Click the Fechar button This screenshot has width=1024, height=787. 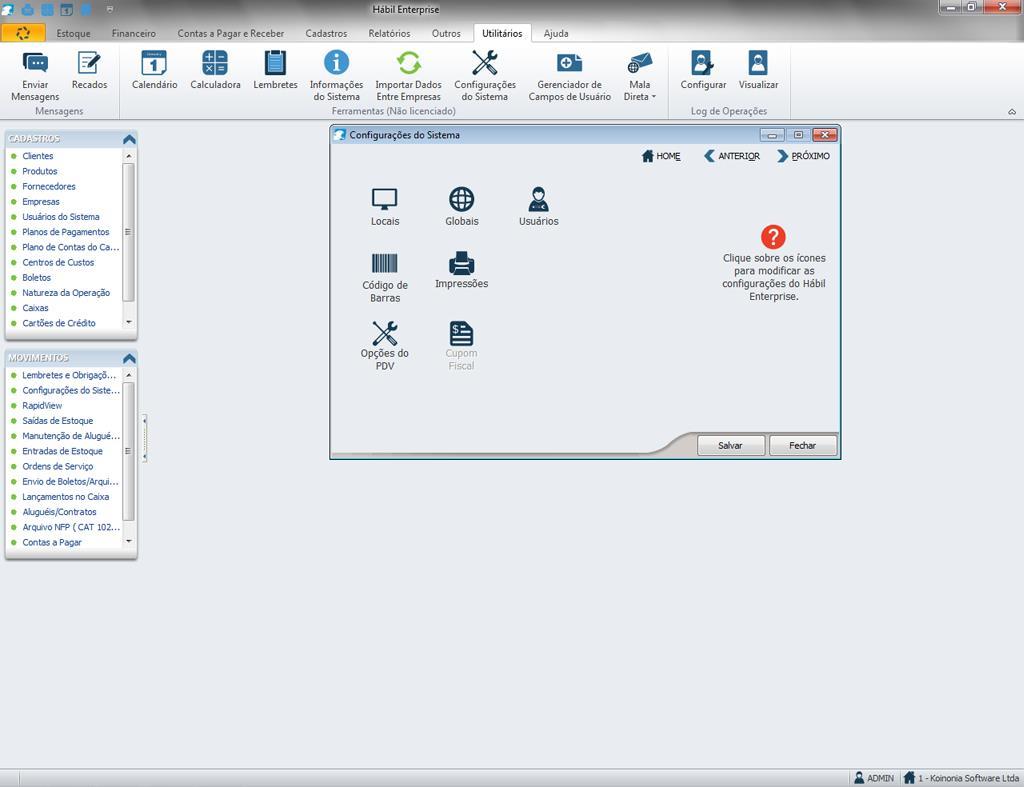[x=803, y=445]
